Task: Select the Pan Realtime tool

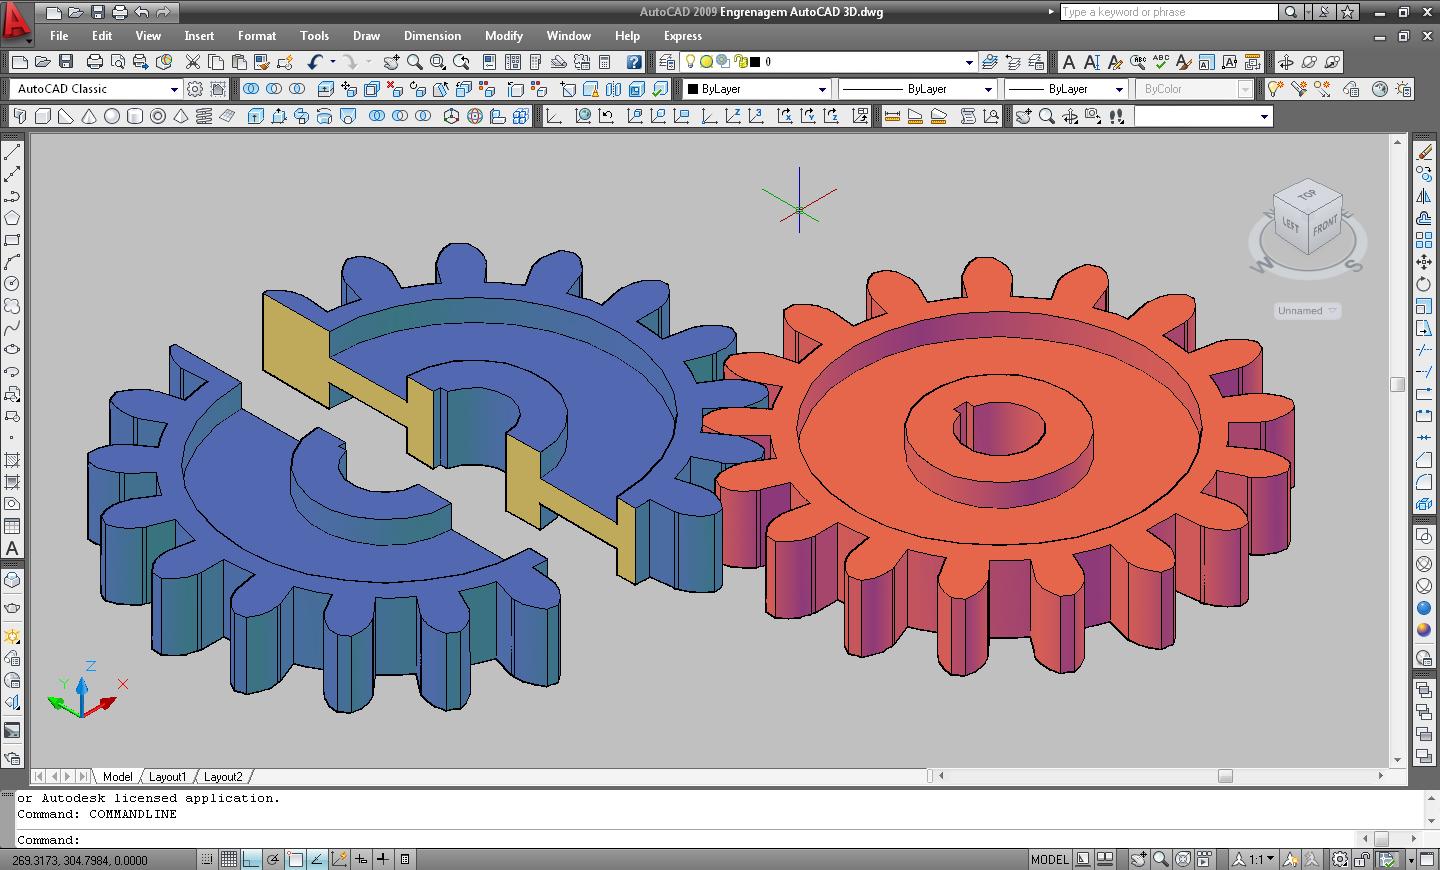Action: click(x=392, y=61)
